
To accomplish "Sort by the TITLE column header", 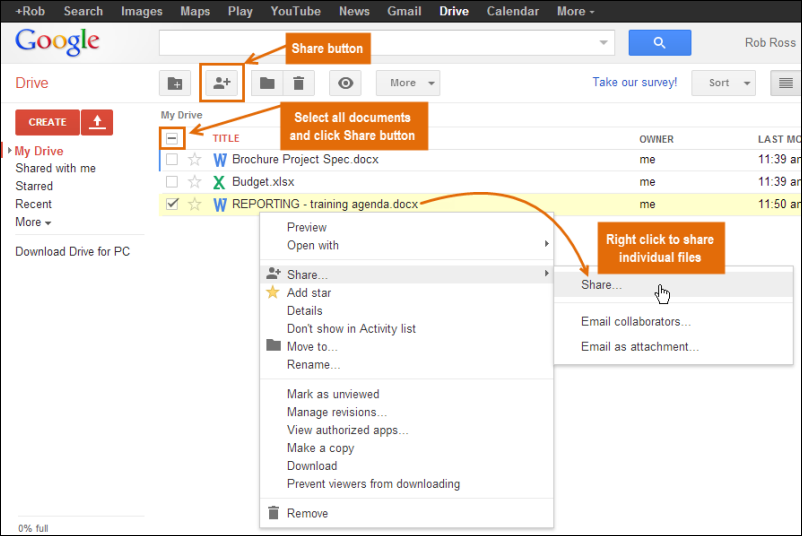I will (x=226, y=138).
